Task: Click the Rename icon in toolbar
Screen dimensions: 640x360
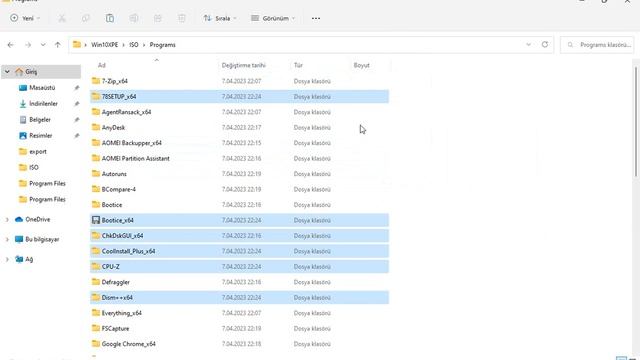Action: pyautogui.click(x=134, y=18)
